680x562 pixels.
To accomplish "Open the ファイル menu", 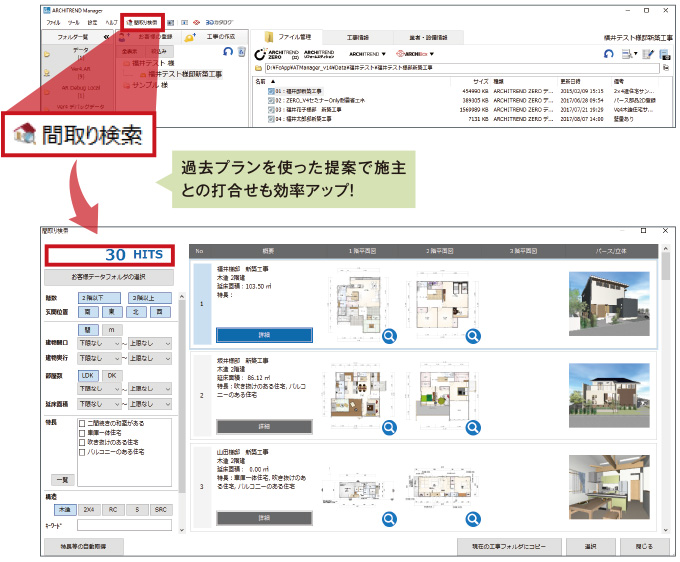I will 53,23.
